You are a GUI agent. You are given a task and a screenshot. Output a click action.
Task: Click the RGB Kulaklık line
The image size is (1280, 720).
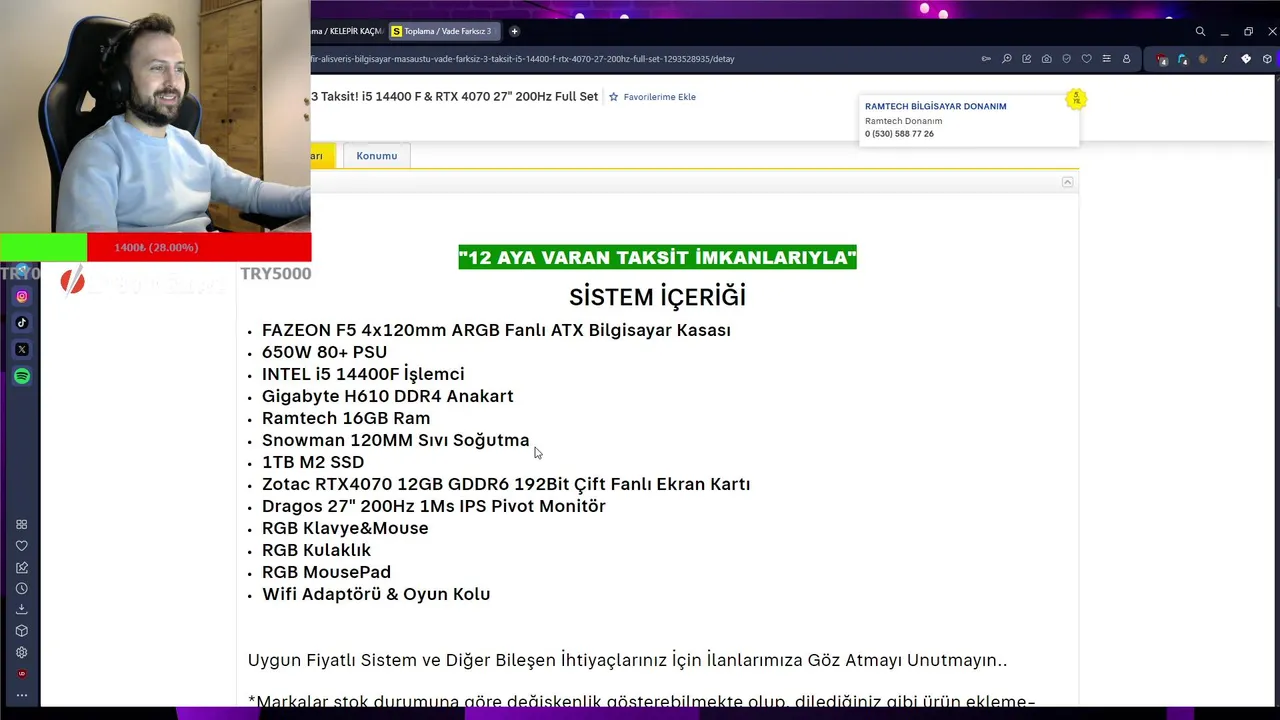coord(316,550)
